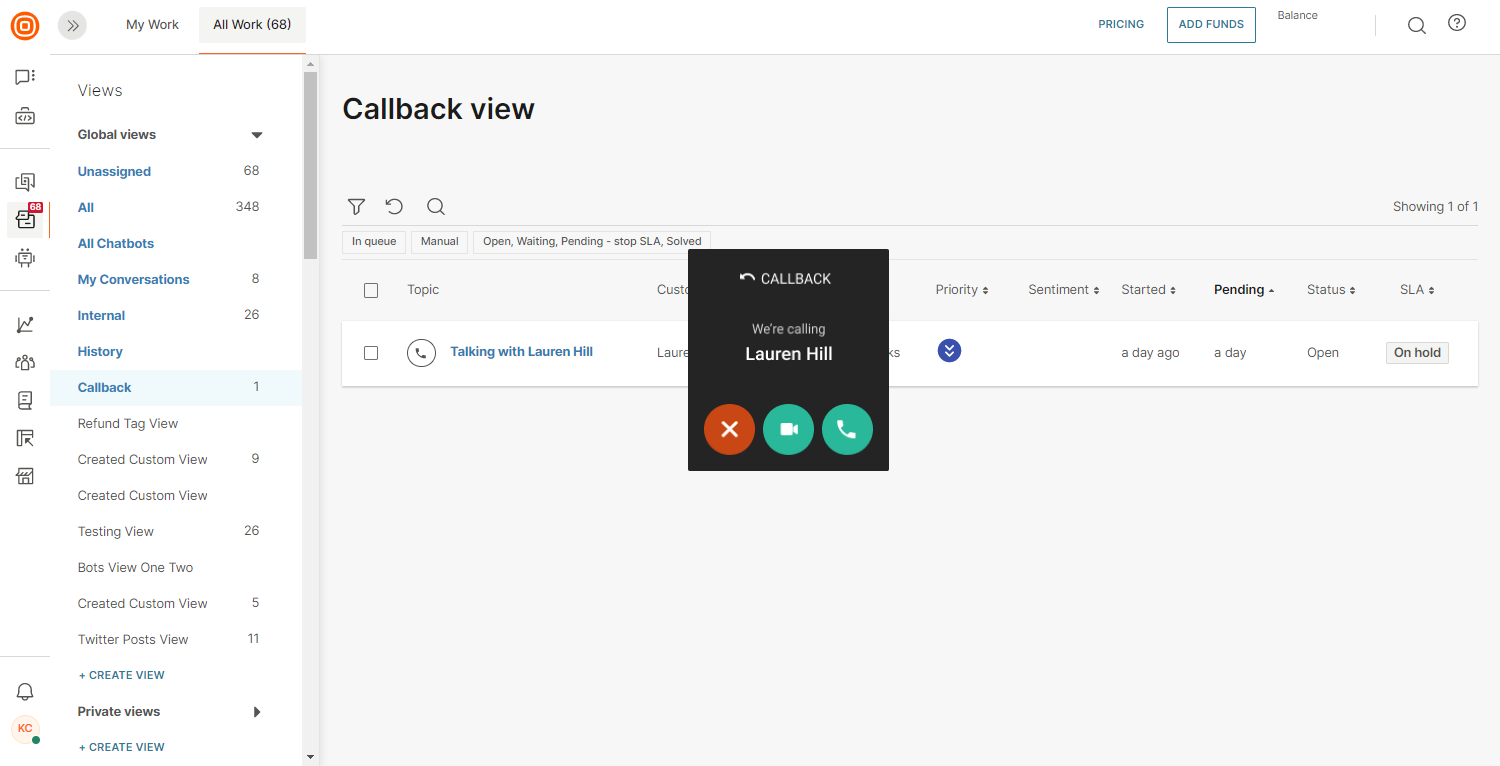The height and width of the screenshot is (766, 1500).
Task: Answer callback with green phone button
Action: [847, 429]
